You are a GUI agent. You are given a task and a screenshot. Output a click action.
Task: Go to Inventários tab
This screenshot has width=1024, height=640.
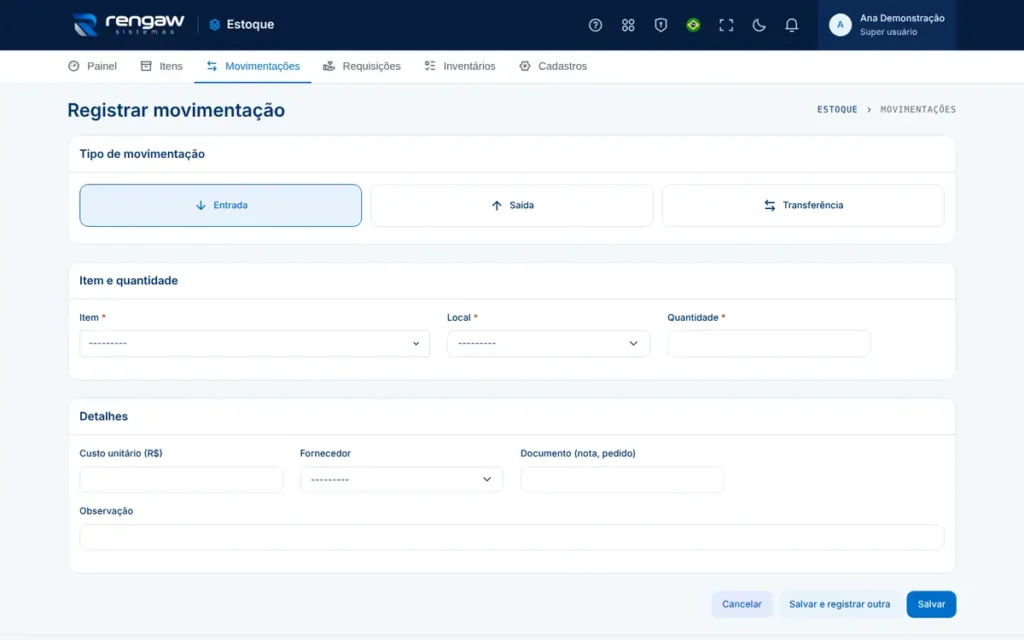[460, 66]
